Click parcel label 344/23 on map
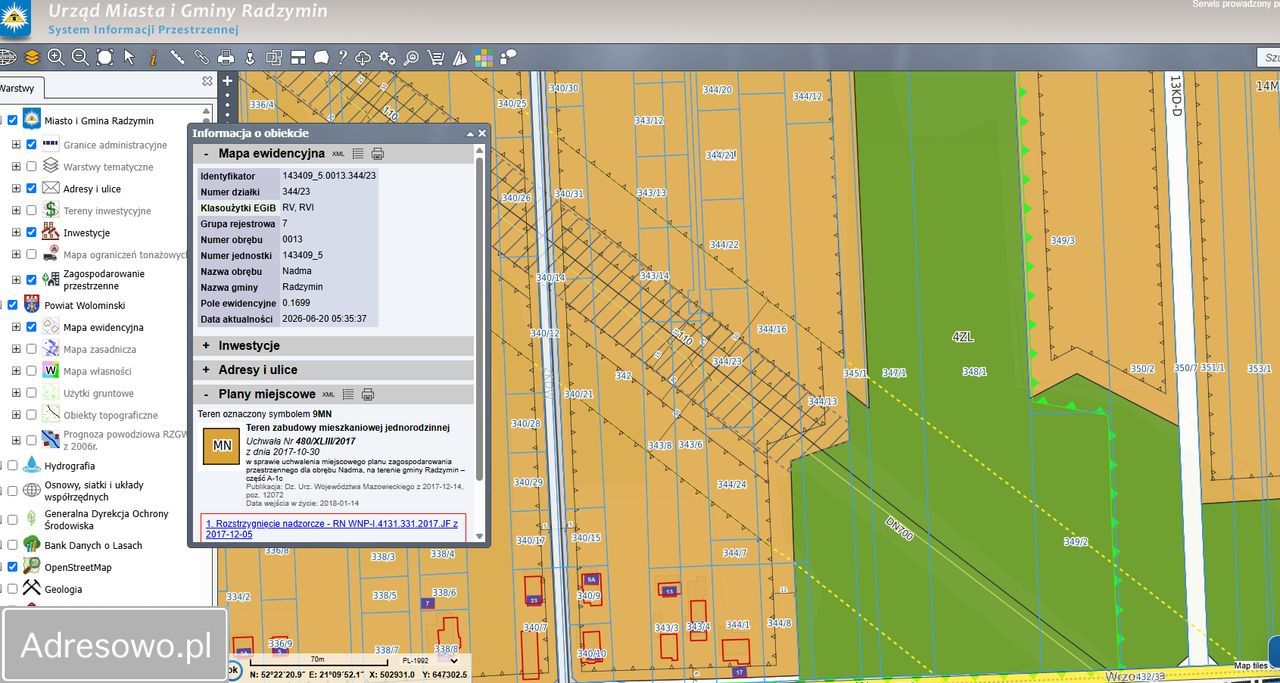 click(727, 361)
